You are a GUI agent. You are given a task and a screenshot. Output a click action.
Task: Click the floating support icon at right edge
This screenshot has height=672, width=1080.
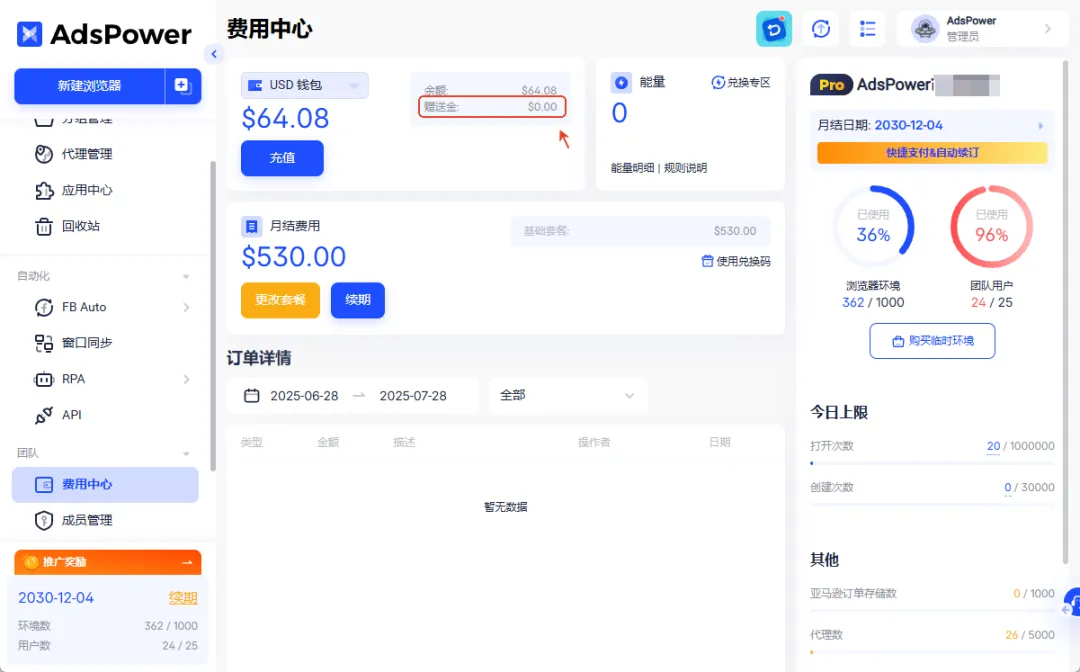[1071, 604]
